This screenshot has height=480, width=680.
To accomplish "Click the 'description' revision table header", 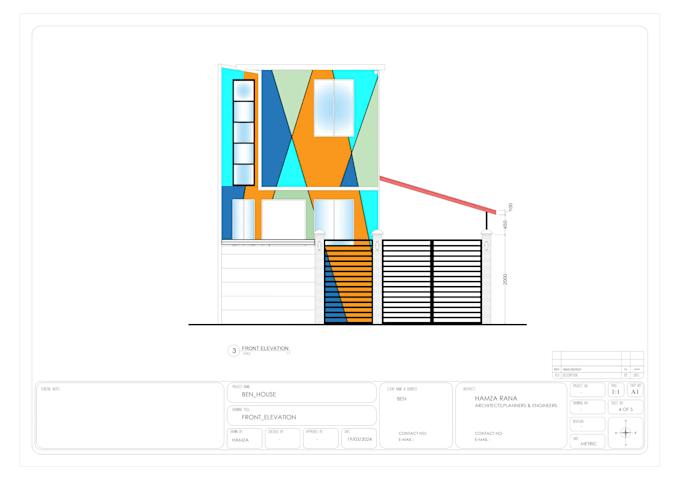I will [x=572, y=369].
